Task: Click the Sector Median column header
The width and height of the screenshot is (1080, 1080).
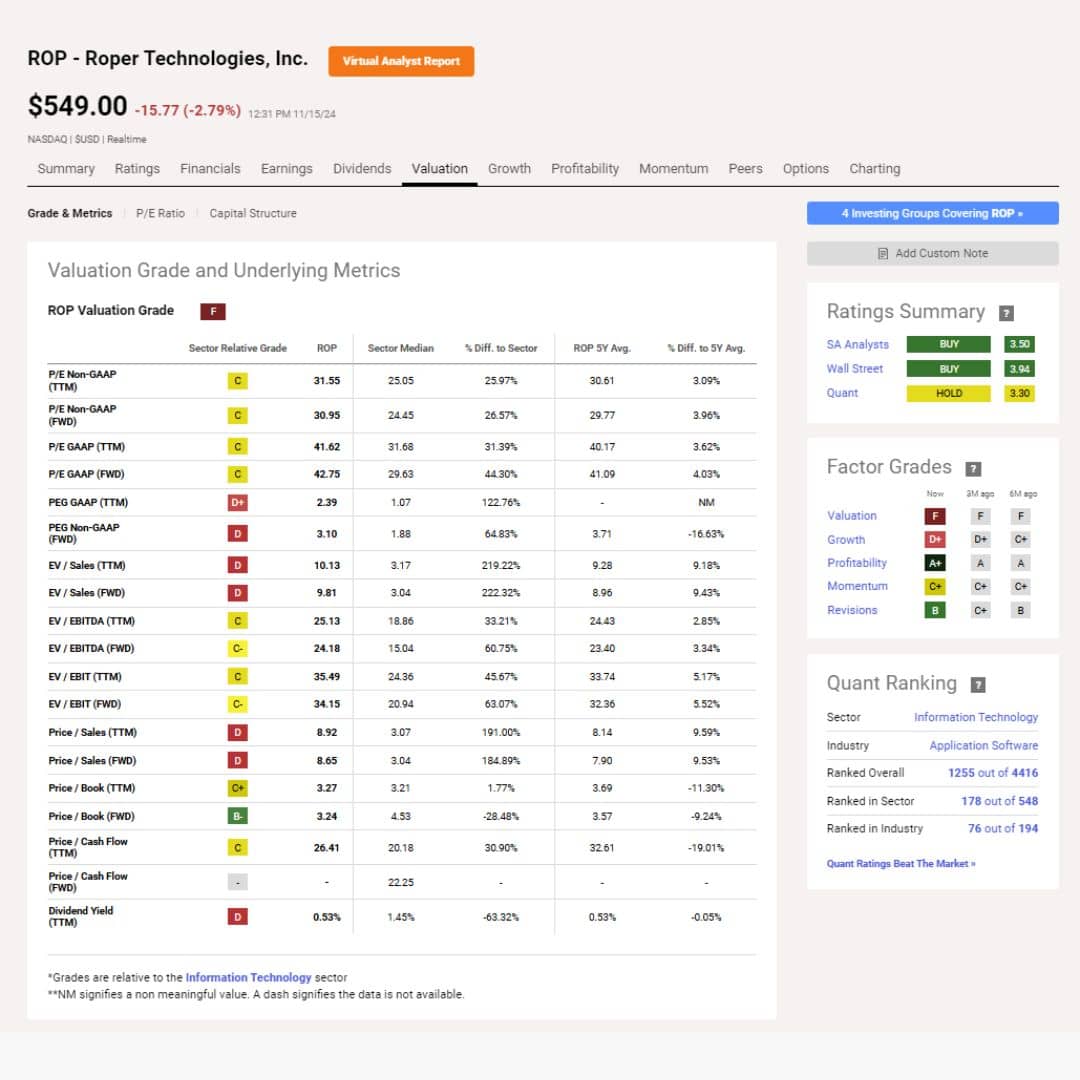Action: pos(401,349)
